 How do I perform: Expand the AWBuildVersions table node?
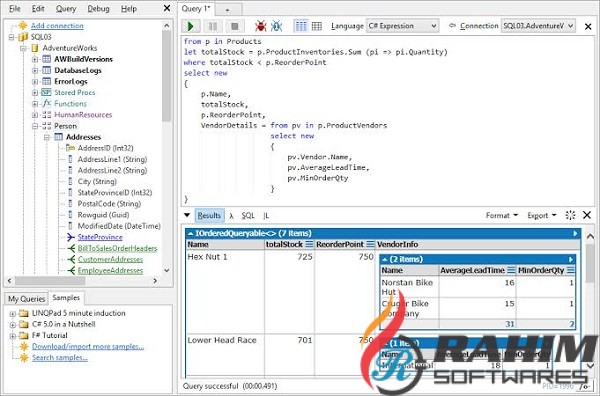(35, 59)
